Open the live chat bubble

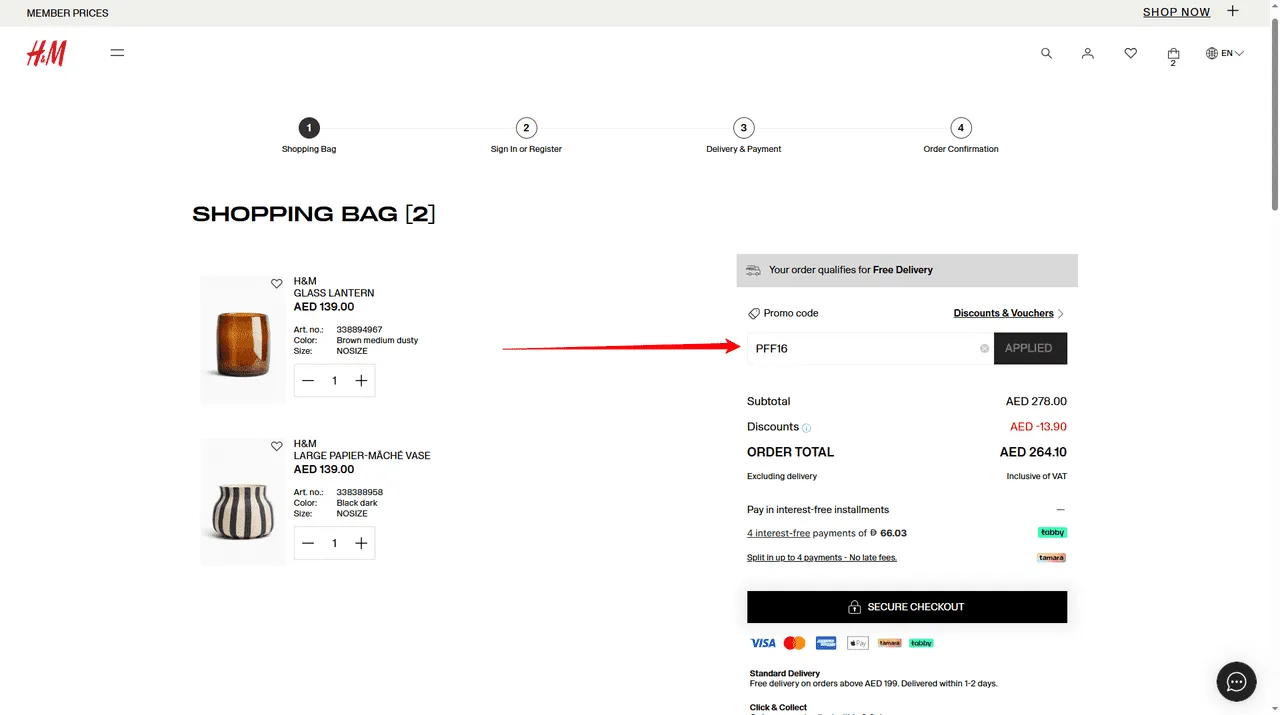tap(1236, 682)
